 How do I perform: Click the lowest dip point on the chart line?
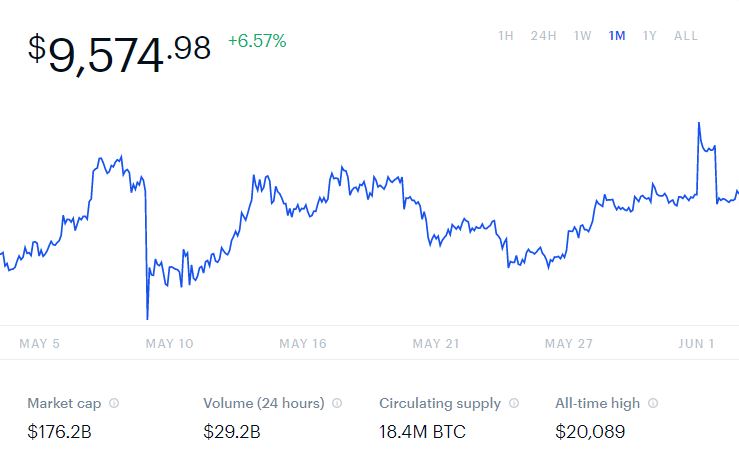(x=147, y=318)
